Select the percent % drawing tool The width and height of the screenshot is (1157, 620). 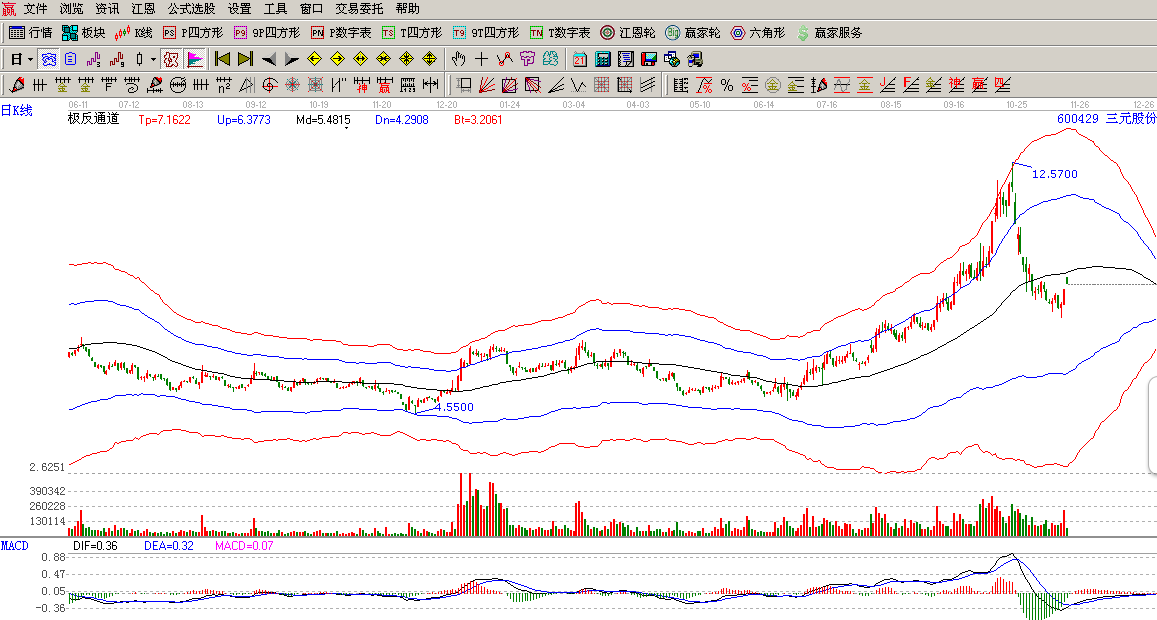(x=726, y=85)
